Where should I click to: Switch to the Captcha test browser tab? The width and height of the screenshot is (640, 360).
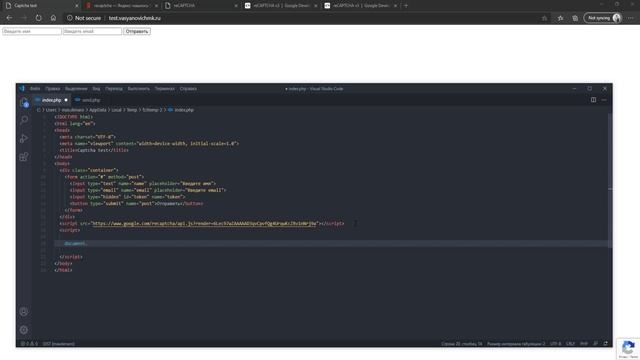pos(41,6)
